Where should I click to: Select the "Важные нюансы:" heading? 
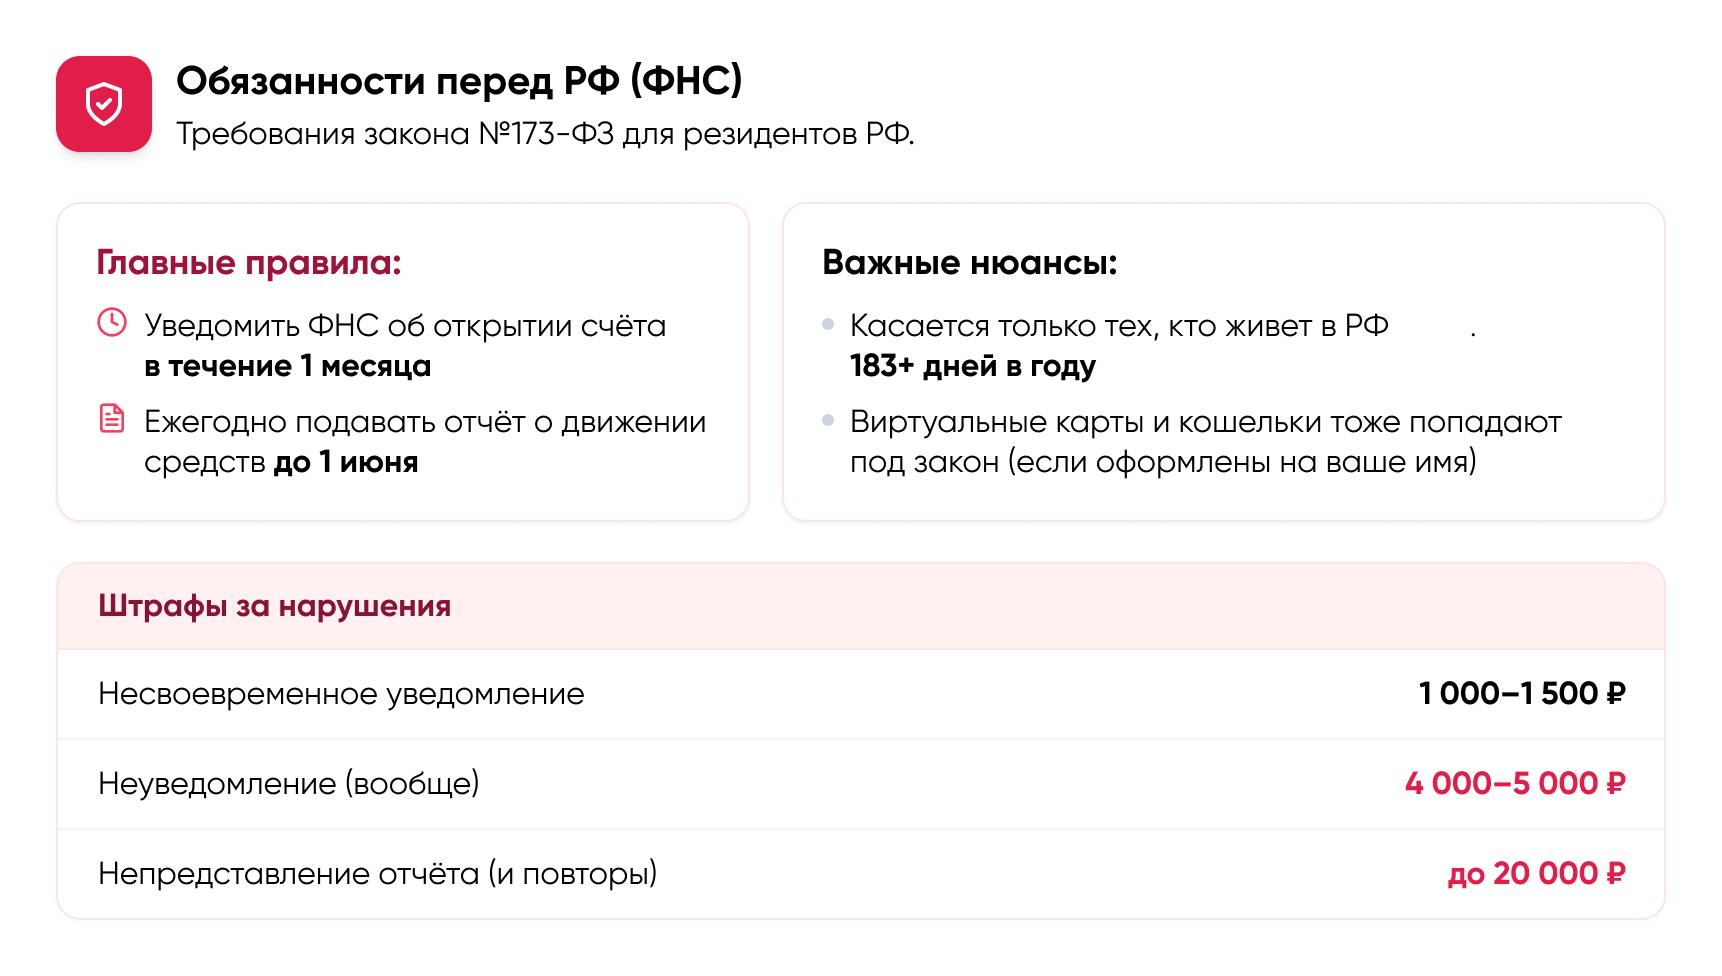pyautogui.click(x=969, y=263)
